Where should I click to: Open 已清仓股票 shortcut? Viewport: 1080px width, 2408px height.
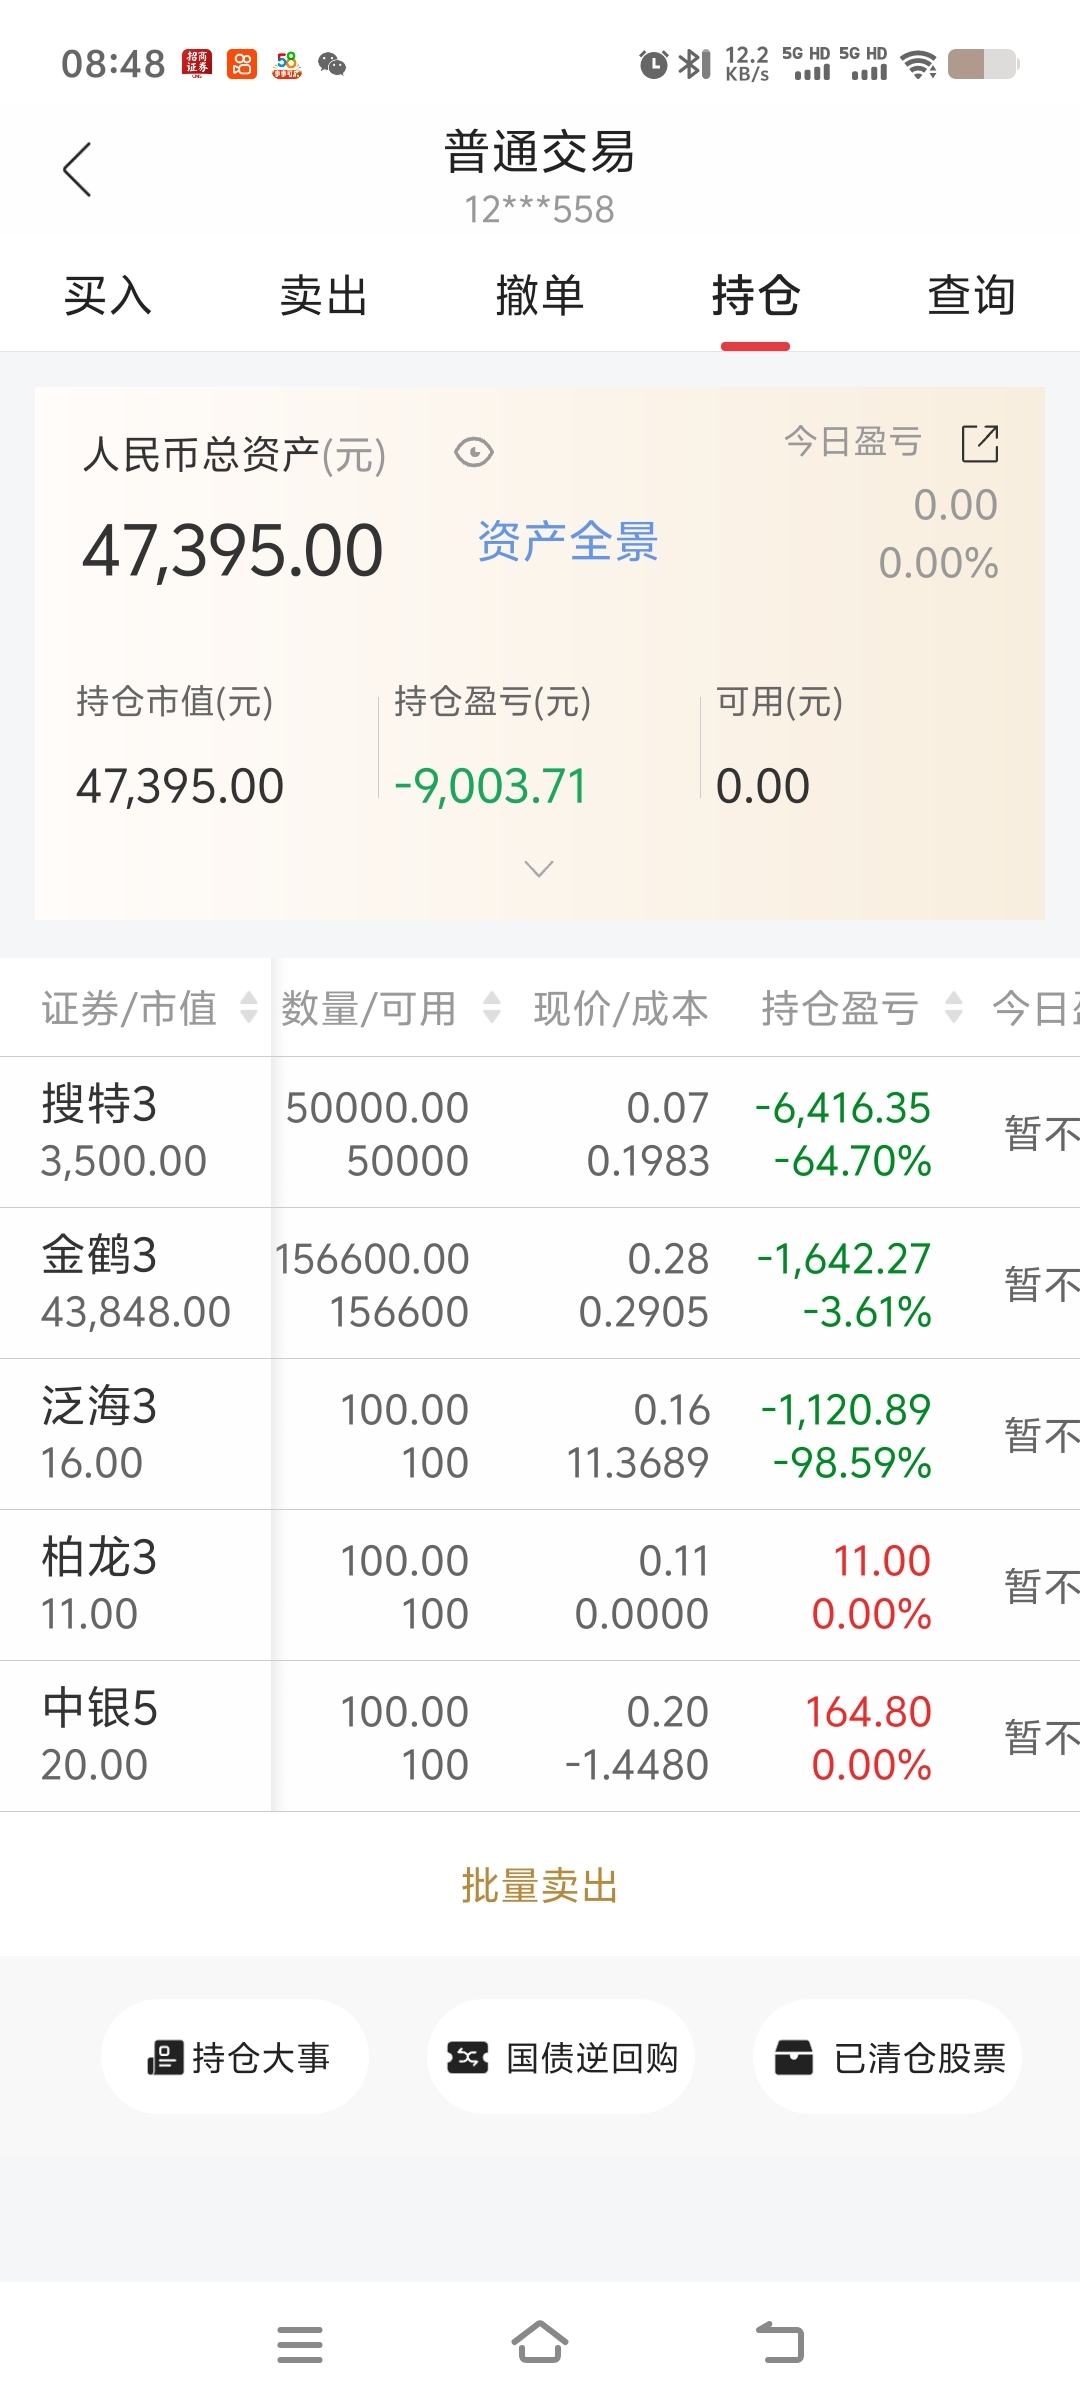click(888, 2057)
